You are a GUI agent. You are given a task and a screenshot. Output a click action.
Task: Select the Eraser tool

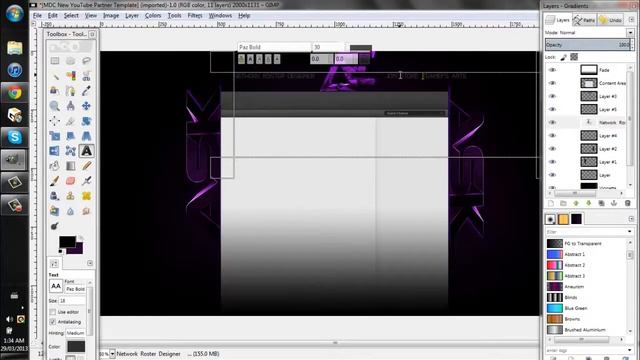(x=71, y=181)
